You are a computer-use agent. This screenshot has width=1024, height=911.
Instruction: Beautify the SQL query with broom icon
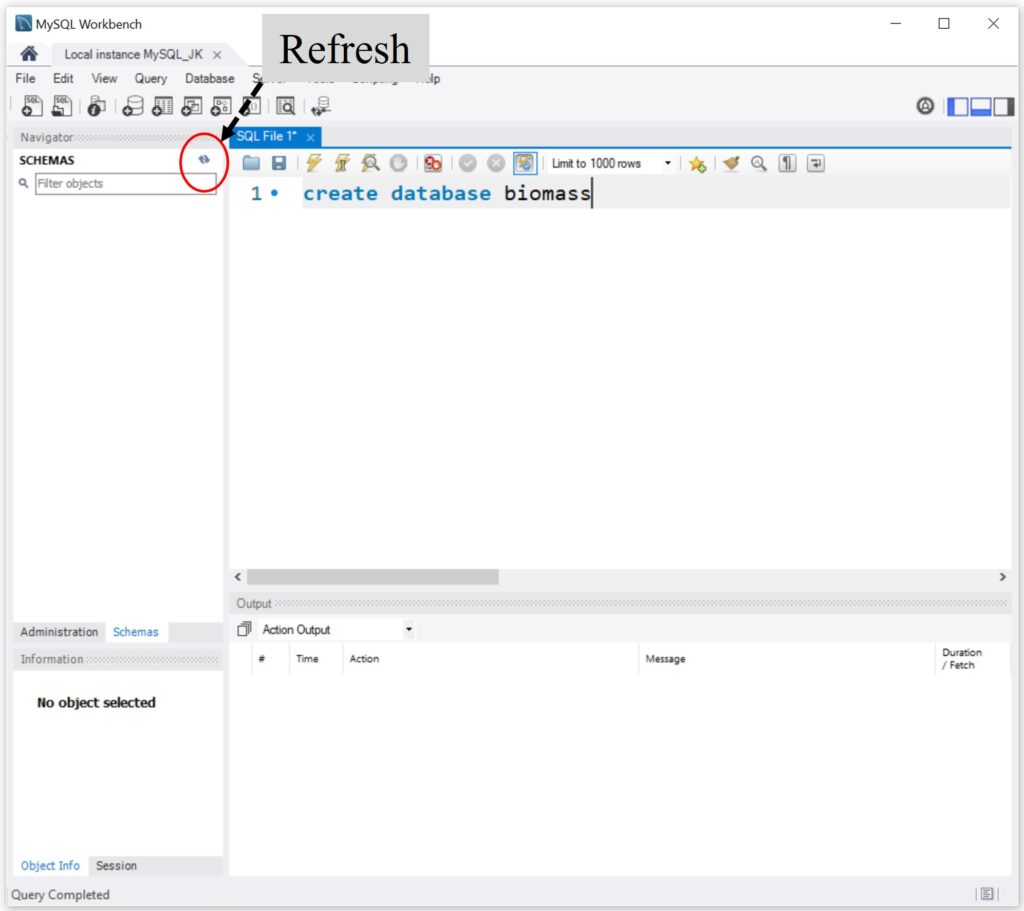click(731, 164)
